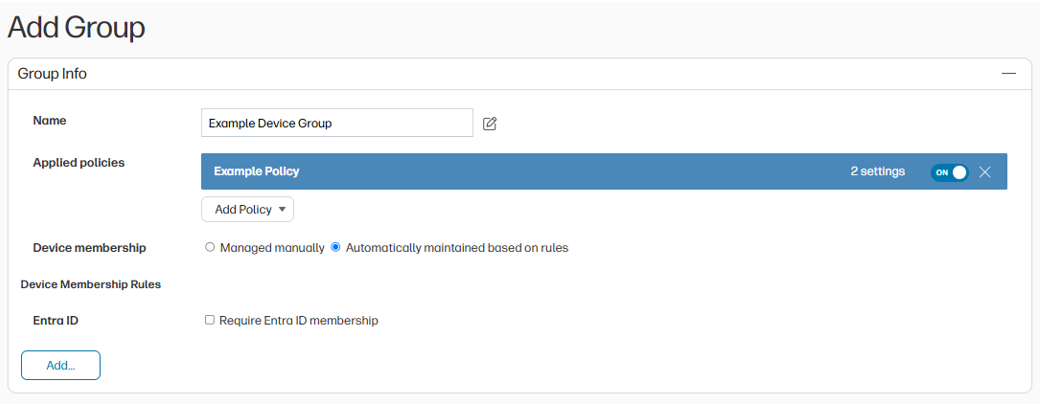
Task: Toggle the Example Policy ON switch
Action: pyautogui.click(x=949, y=172)
